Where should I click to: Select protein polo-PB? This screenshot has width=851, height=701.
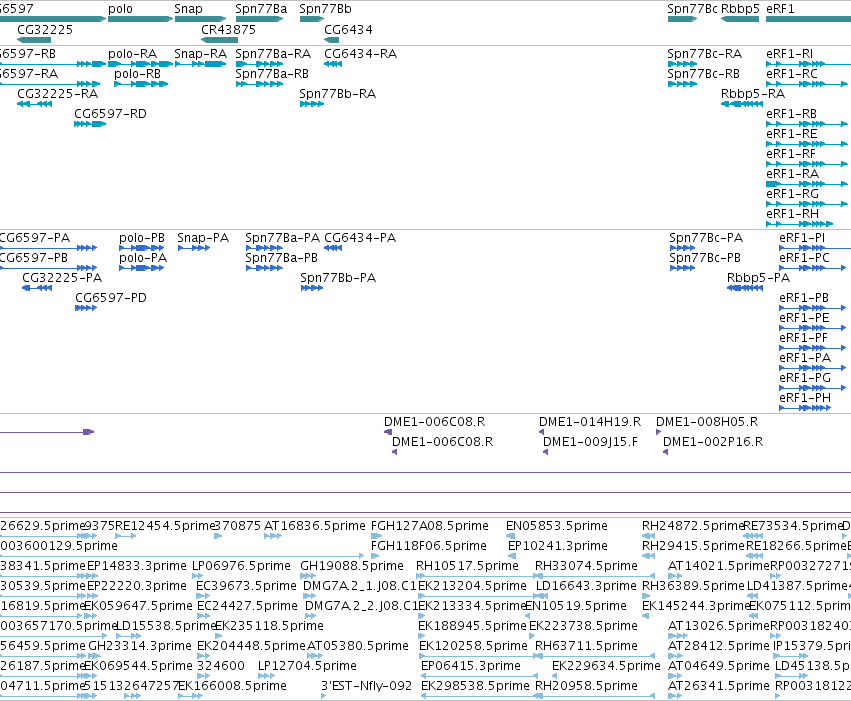pos(142,239)
